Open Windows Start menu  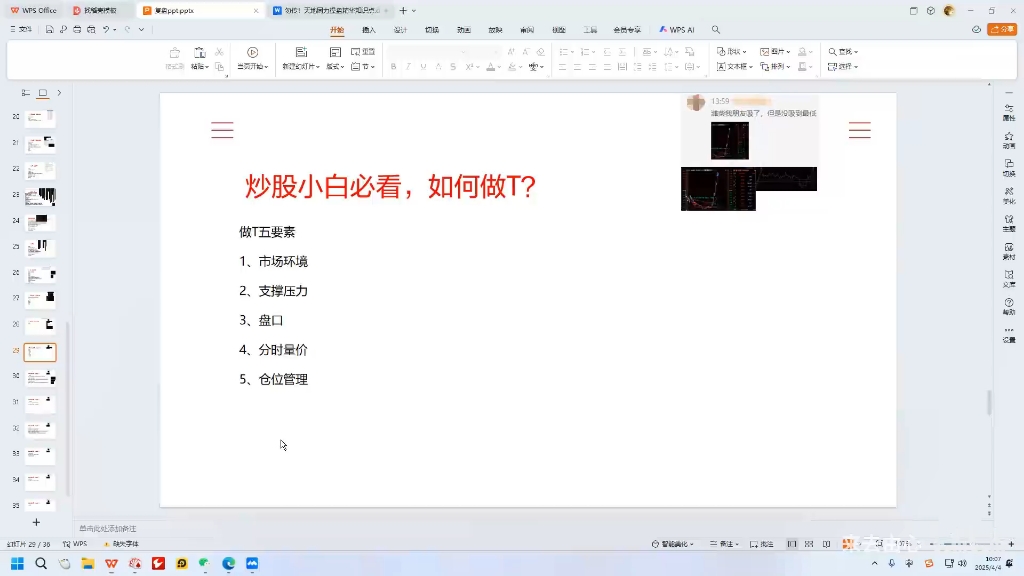[18, 564]
